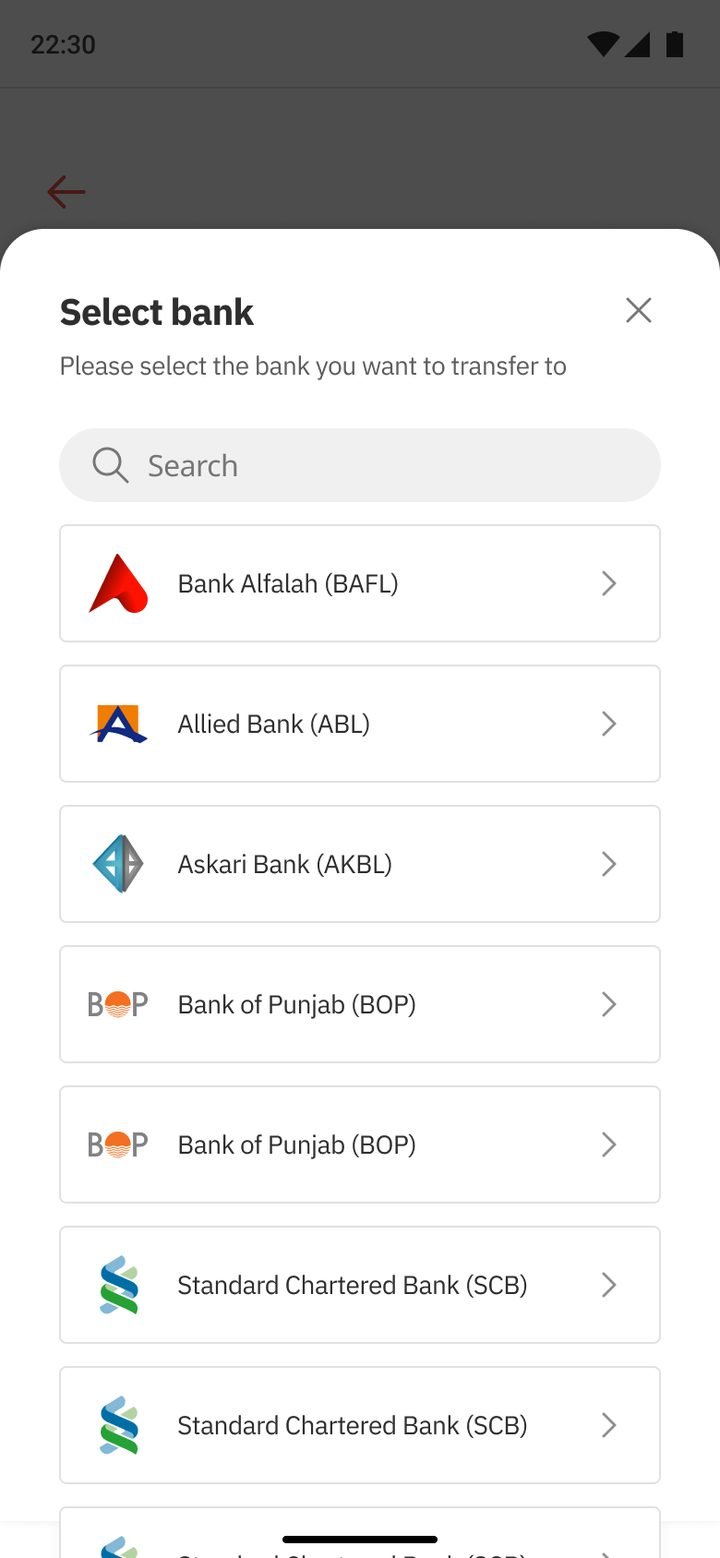Tap the battery status icon
The width and height of the screenshot is (720, 1558).
point(675,44)
